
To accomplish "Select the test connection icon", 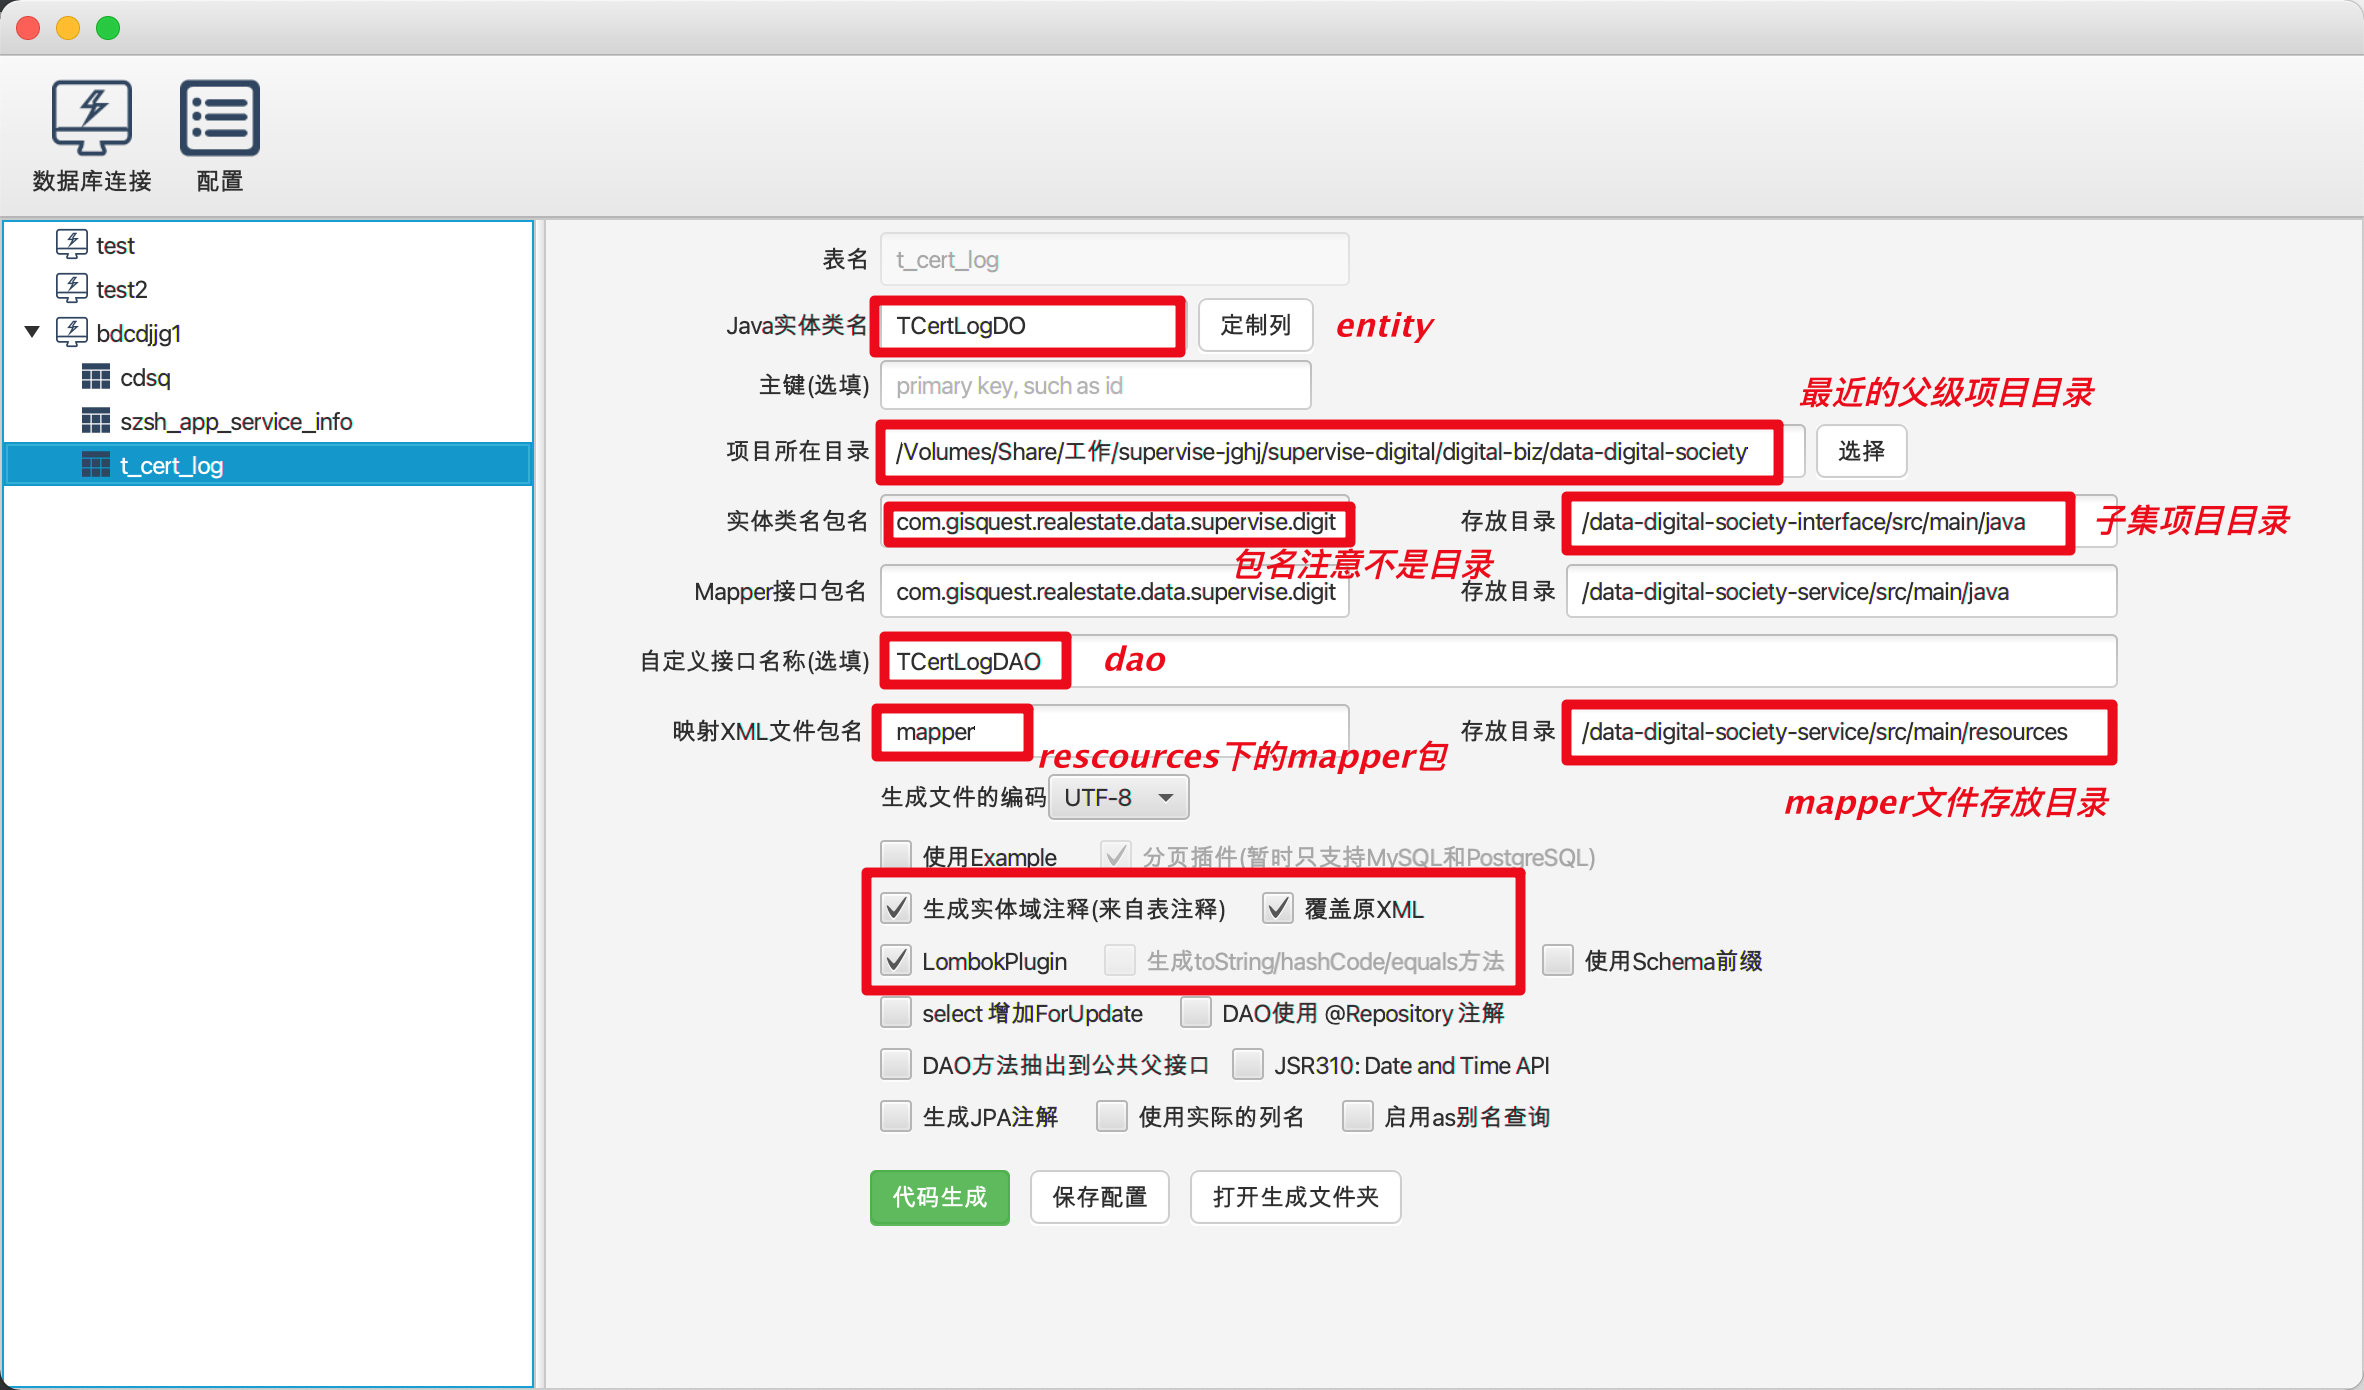I will (71, 244).
